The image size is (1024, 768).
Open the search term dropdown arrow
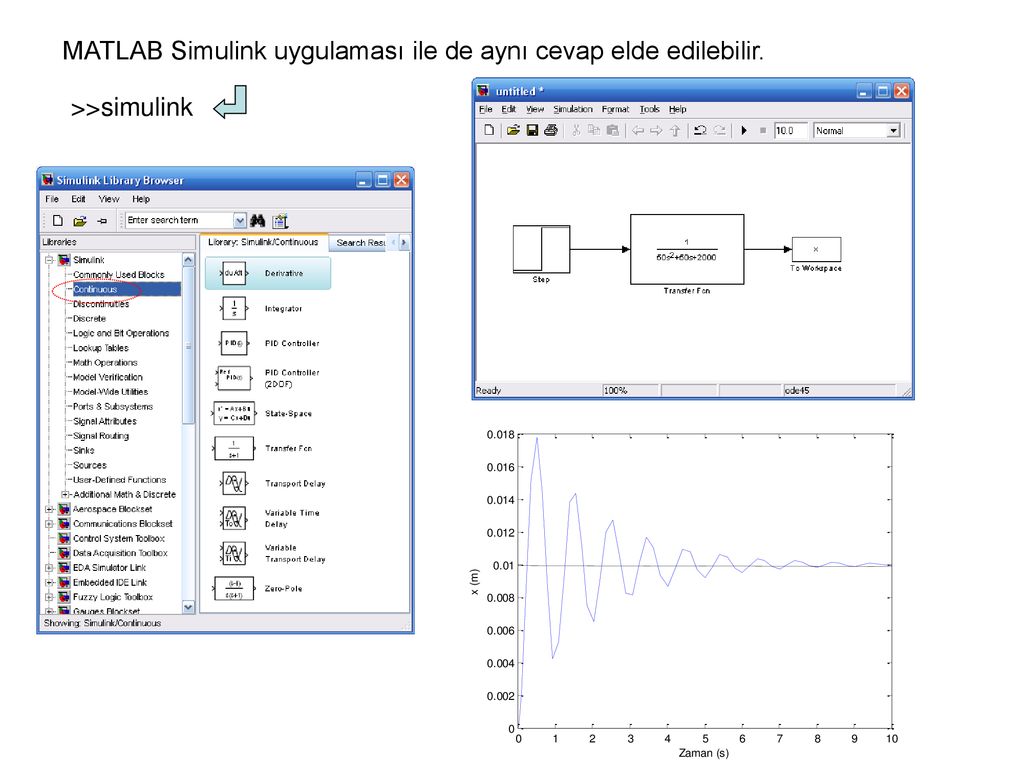(240, 221)
